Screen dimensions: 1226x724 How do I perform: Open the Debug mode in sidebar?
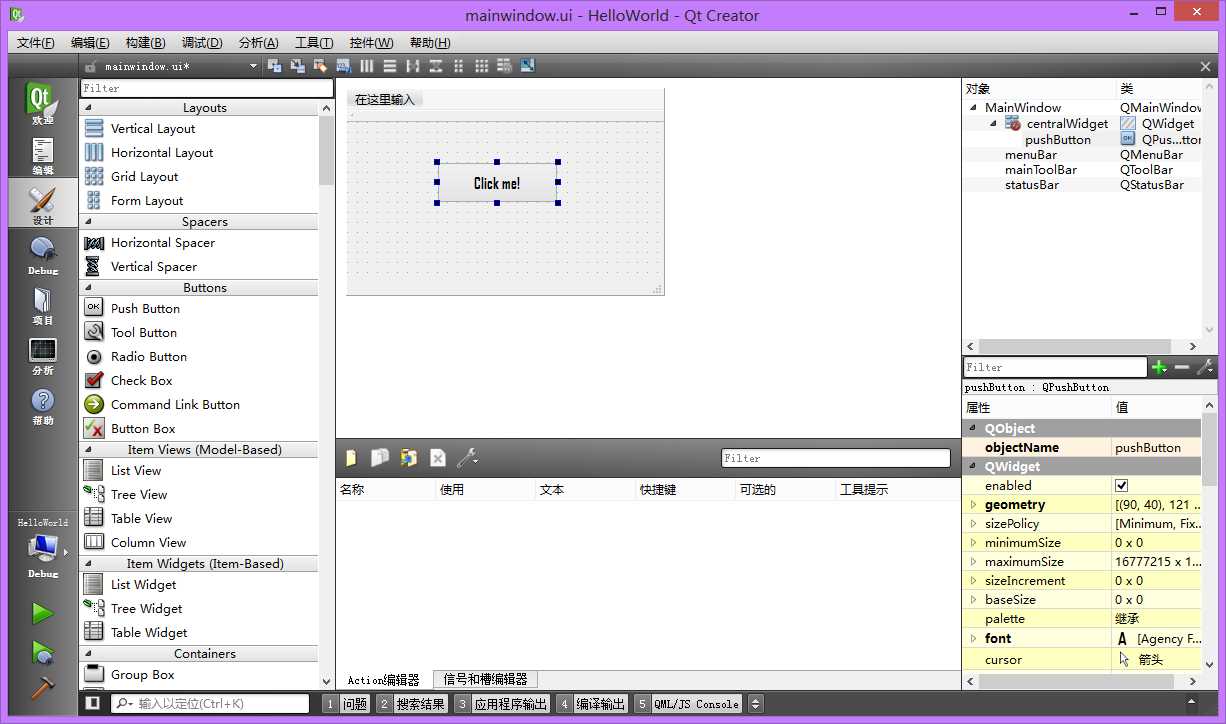point(42,255)
